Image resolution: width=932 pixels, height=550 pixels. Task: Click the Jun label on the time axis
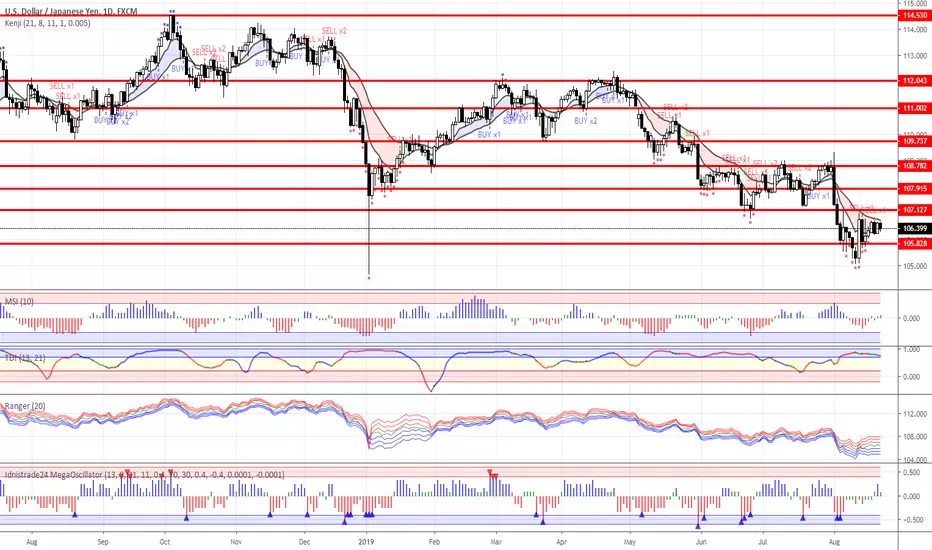[701, 542]
